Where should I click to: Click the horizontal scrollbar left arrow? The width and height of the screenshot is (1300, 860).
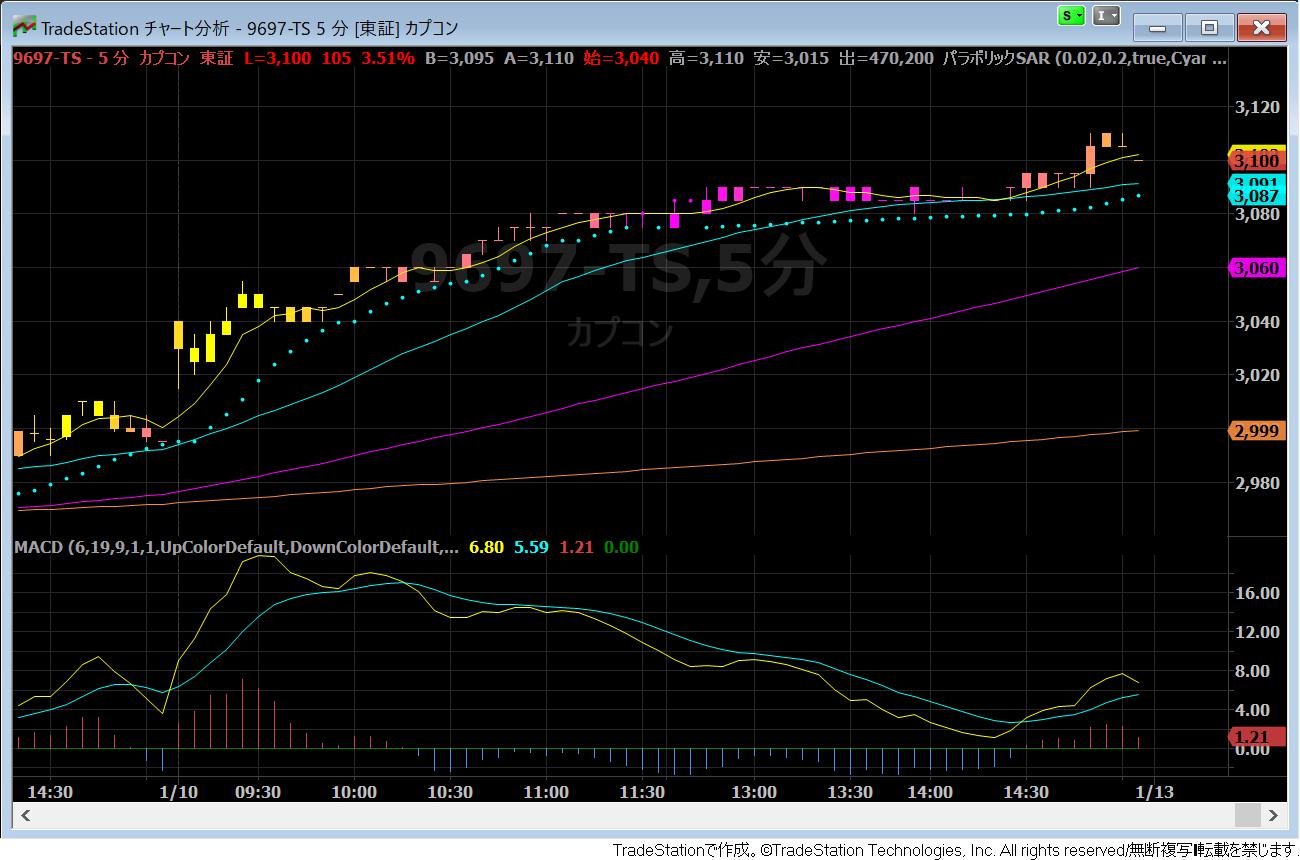26,816
